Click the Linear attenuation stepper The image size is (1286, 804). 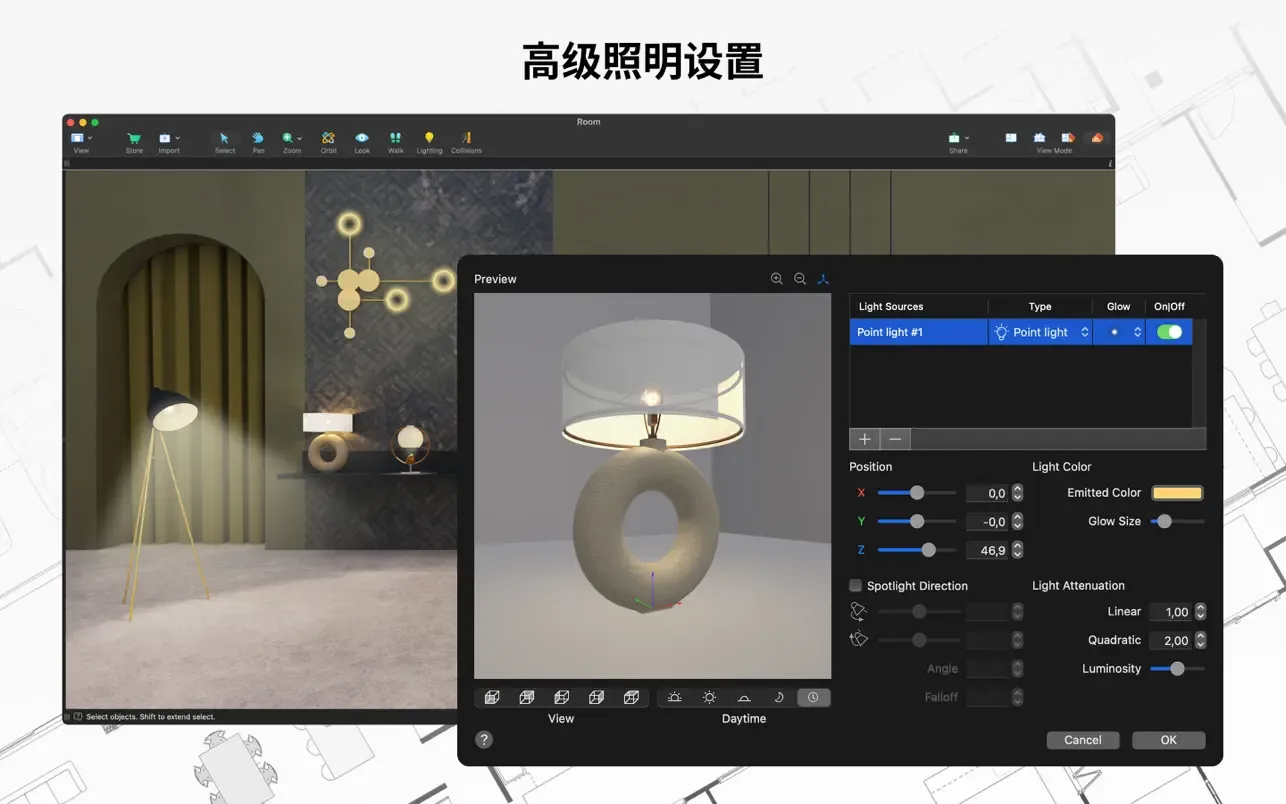pos(1201,612)
